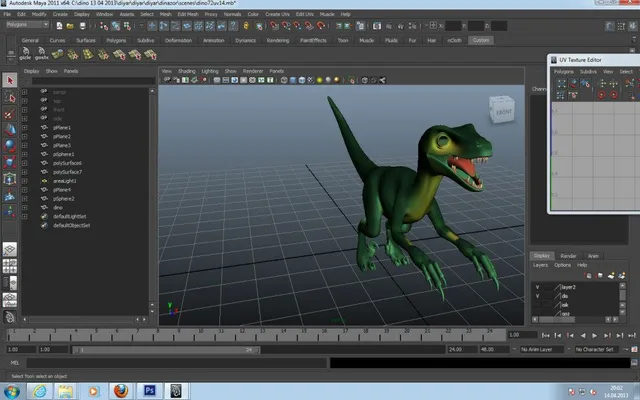Expand areaLight1 node in Outliner
Image resolution: width=640 pixels, height=400 pixels.
(x=24, y=181)
